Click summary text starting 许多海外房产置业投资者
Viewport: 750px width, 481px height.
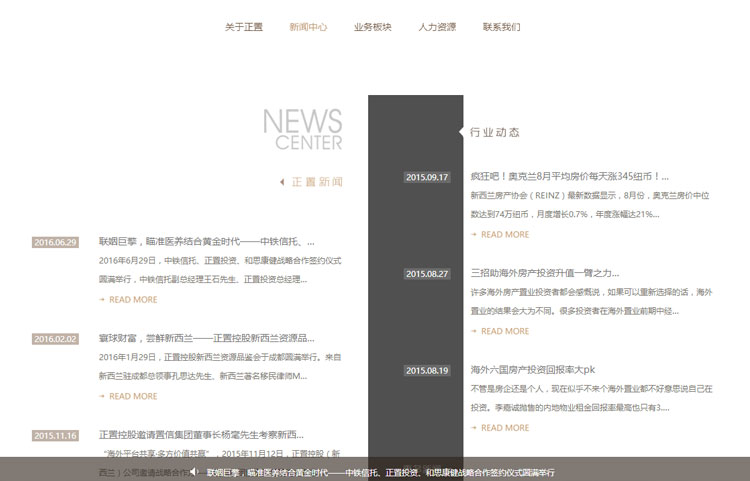(591, 302)
